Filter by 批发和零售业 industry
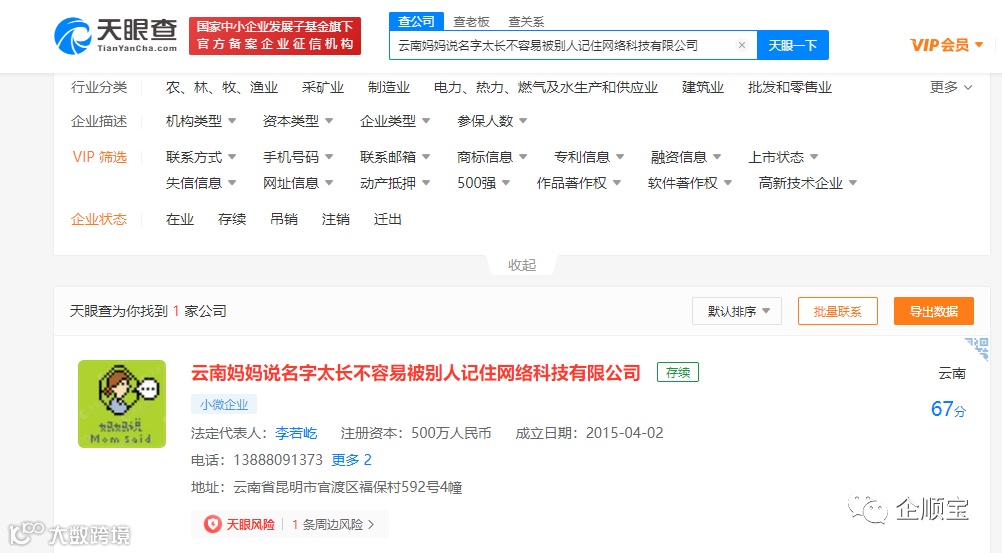 pos(790,87)
